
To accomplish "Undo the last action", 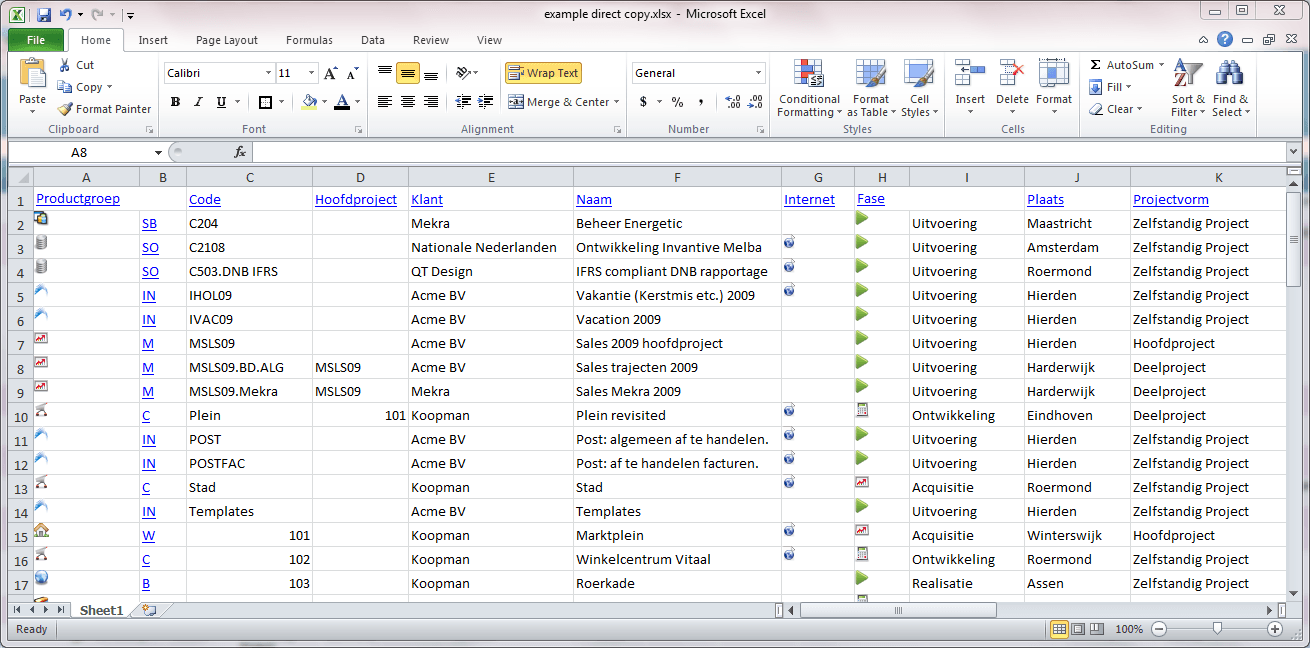I will click(x=66, y=15).
